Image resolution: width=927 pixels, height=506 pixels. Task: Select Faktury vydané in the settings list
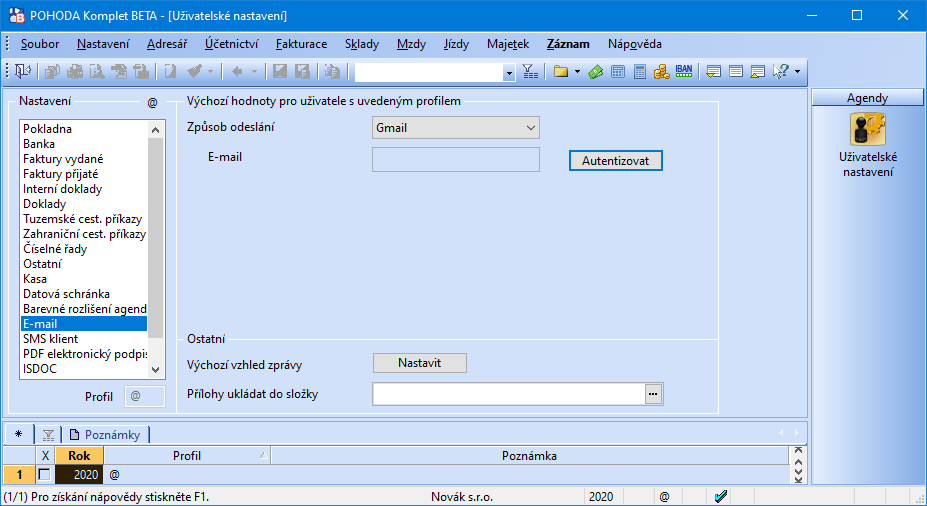(x=84, y=159)
